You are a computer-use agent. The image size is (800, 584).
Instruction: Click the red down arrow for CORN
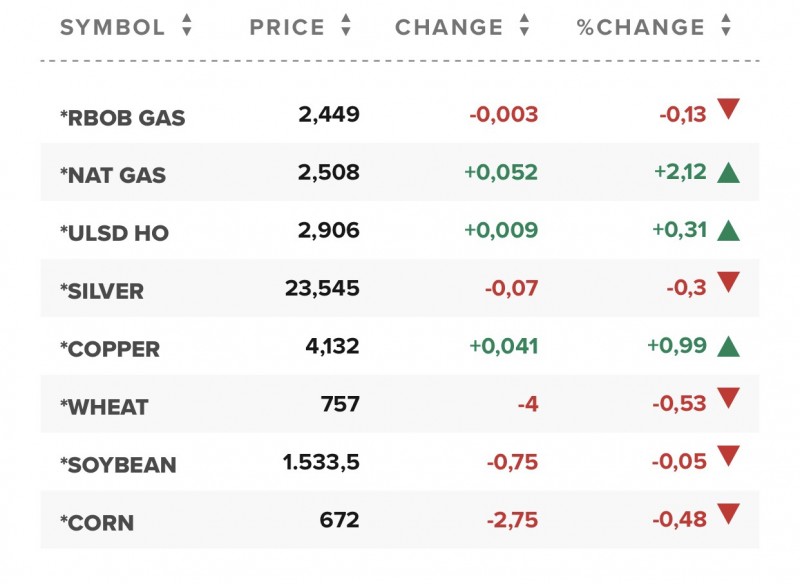tap(728, 515)
